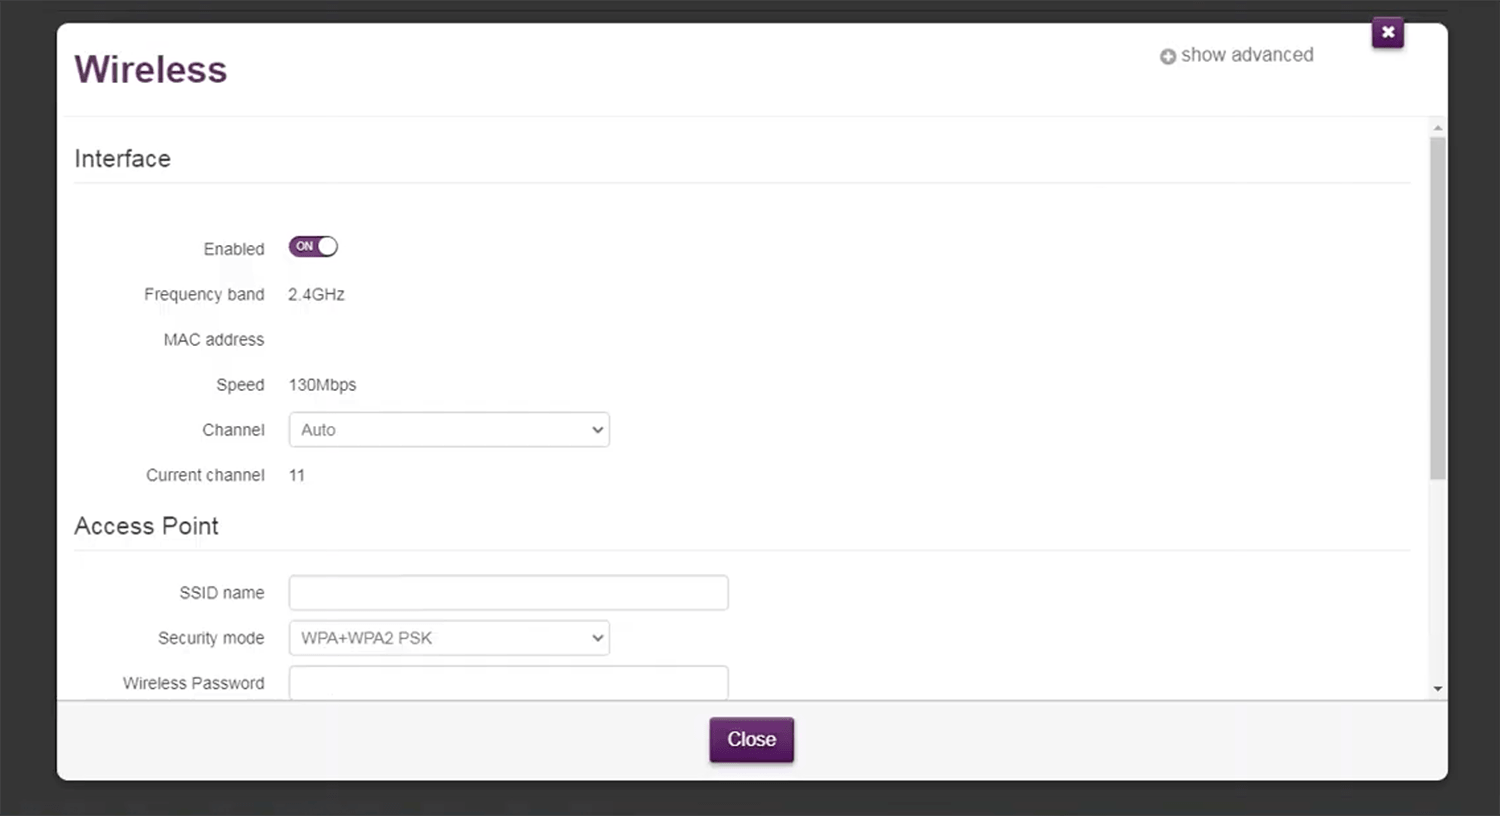Click the plus icon beside show advanced
1500x816 pixels.
pos(1167,57)
